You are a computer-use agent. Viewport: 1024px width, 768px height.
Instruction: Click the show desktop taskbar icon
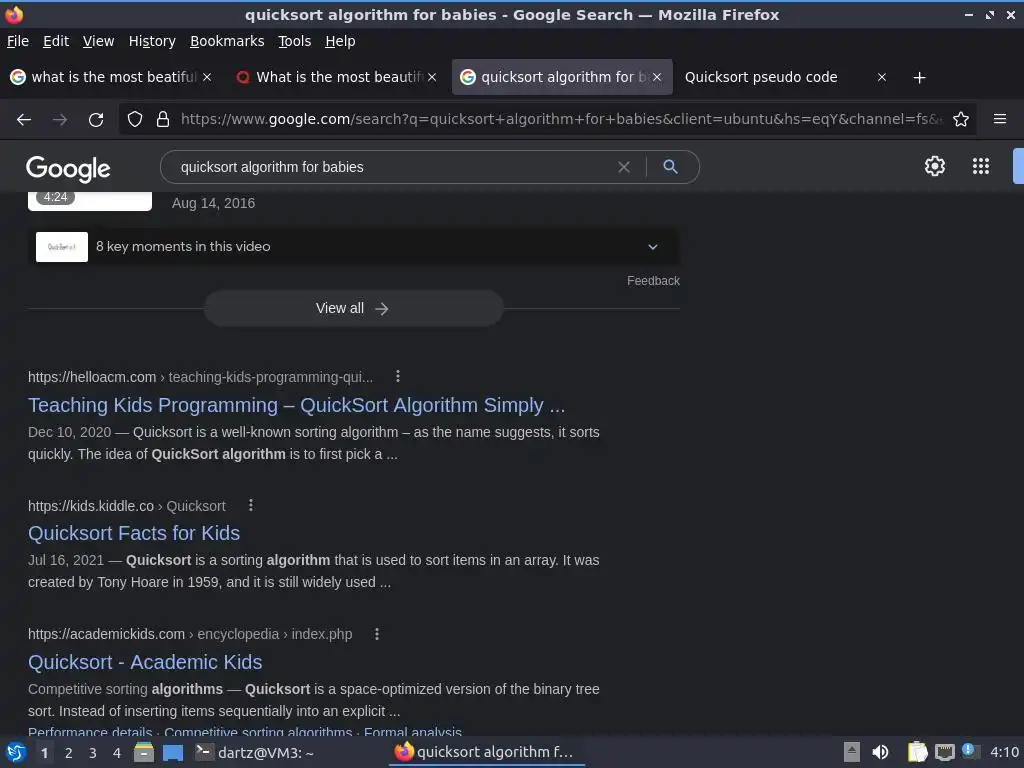click(172, 752)
